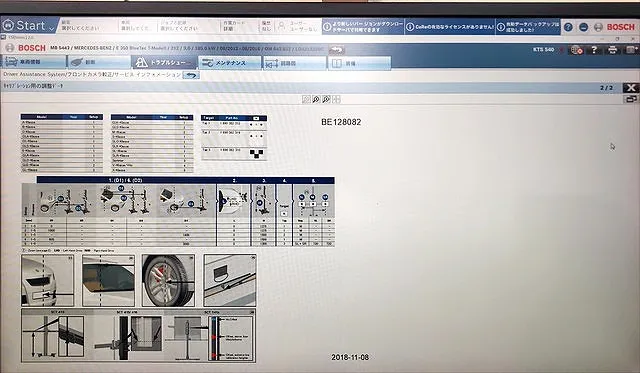
Task: Click the print icon in the dark toolbar
Action: click(x=613, y=50)
